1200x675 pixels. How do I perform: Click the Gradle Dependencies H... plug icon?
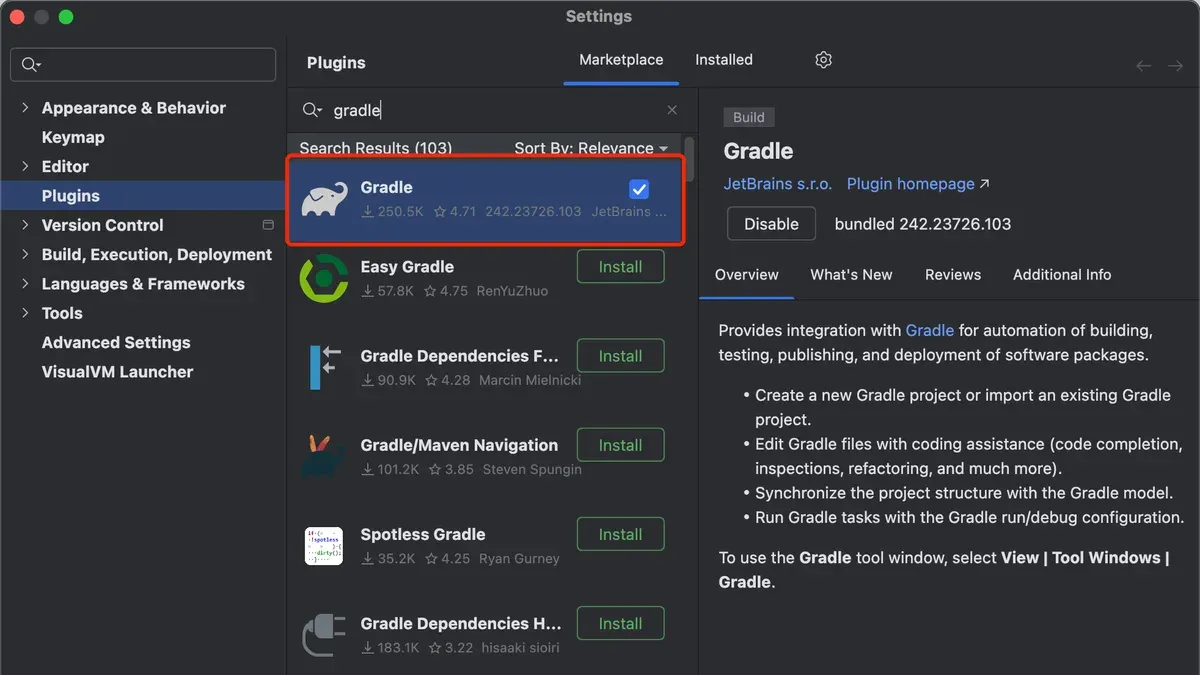(x=324, y=635)
